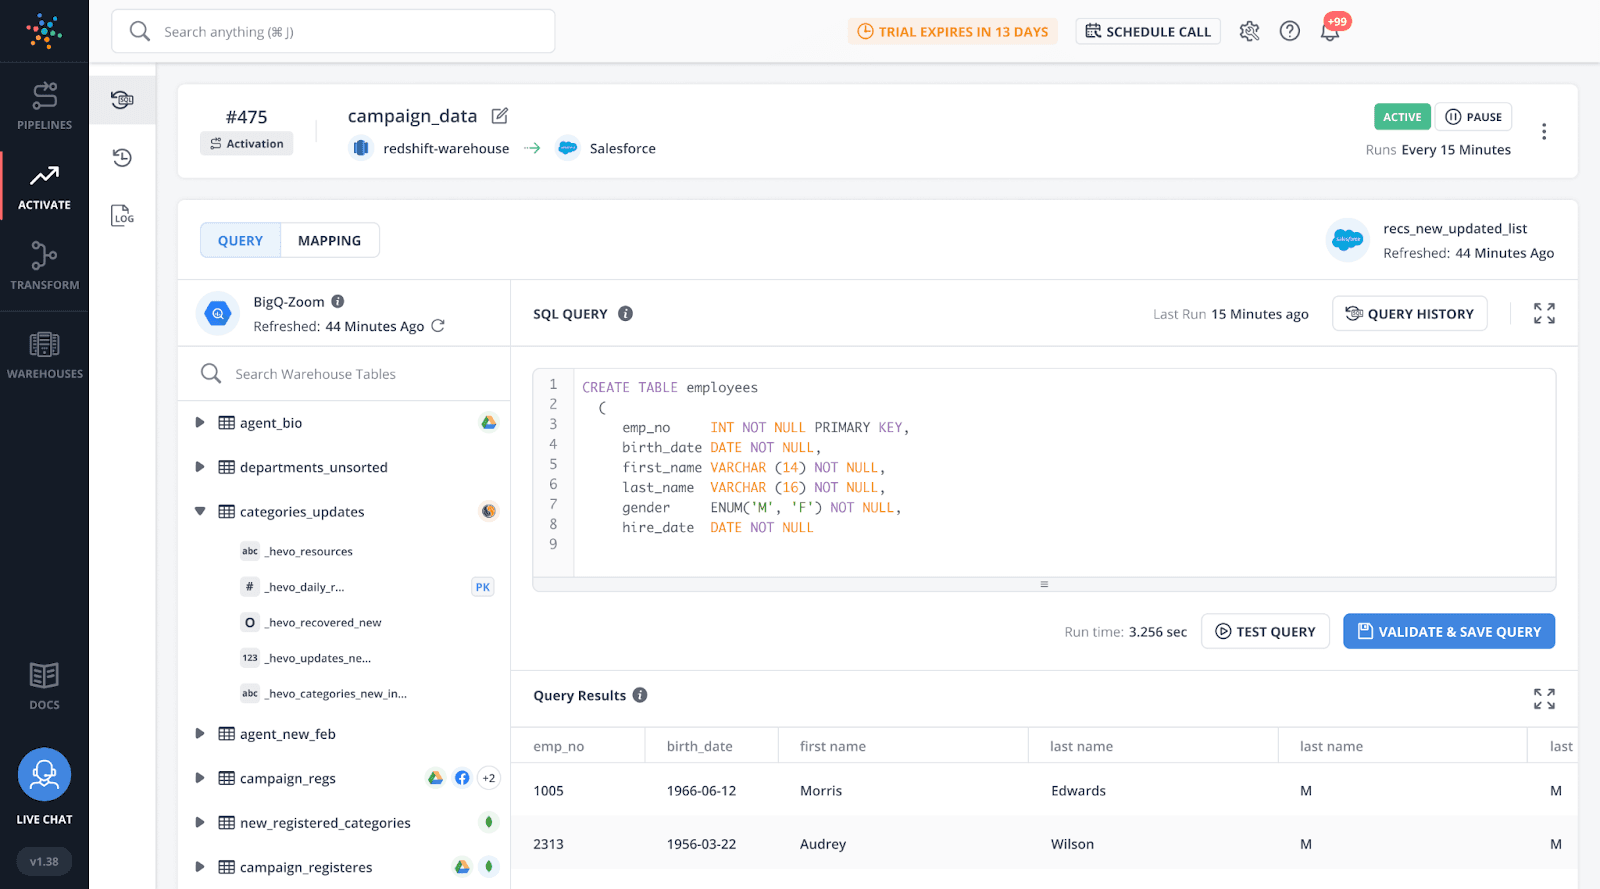The width and height of the screenshot is (1600, 889).
Task: Select the _hevo_updates_ne... column
Action: coord(318,658)
